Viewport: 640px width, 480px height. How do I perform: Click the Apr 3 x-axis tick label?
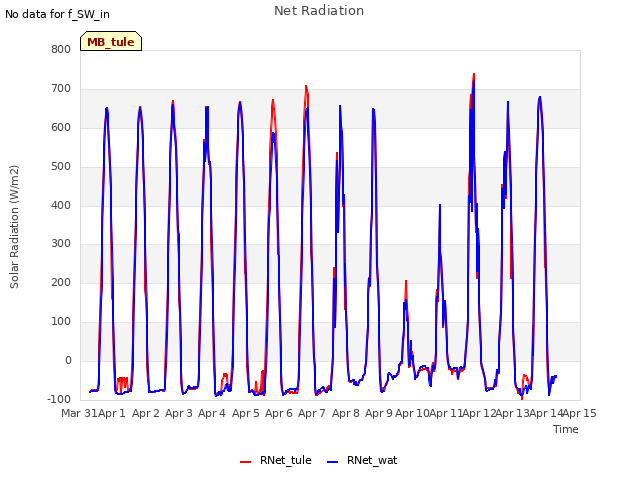[x=179, y=413]
